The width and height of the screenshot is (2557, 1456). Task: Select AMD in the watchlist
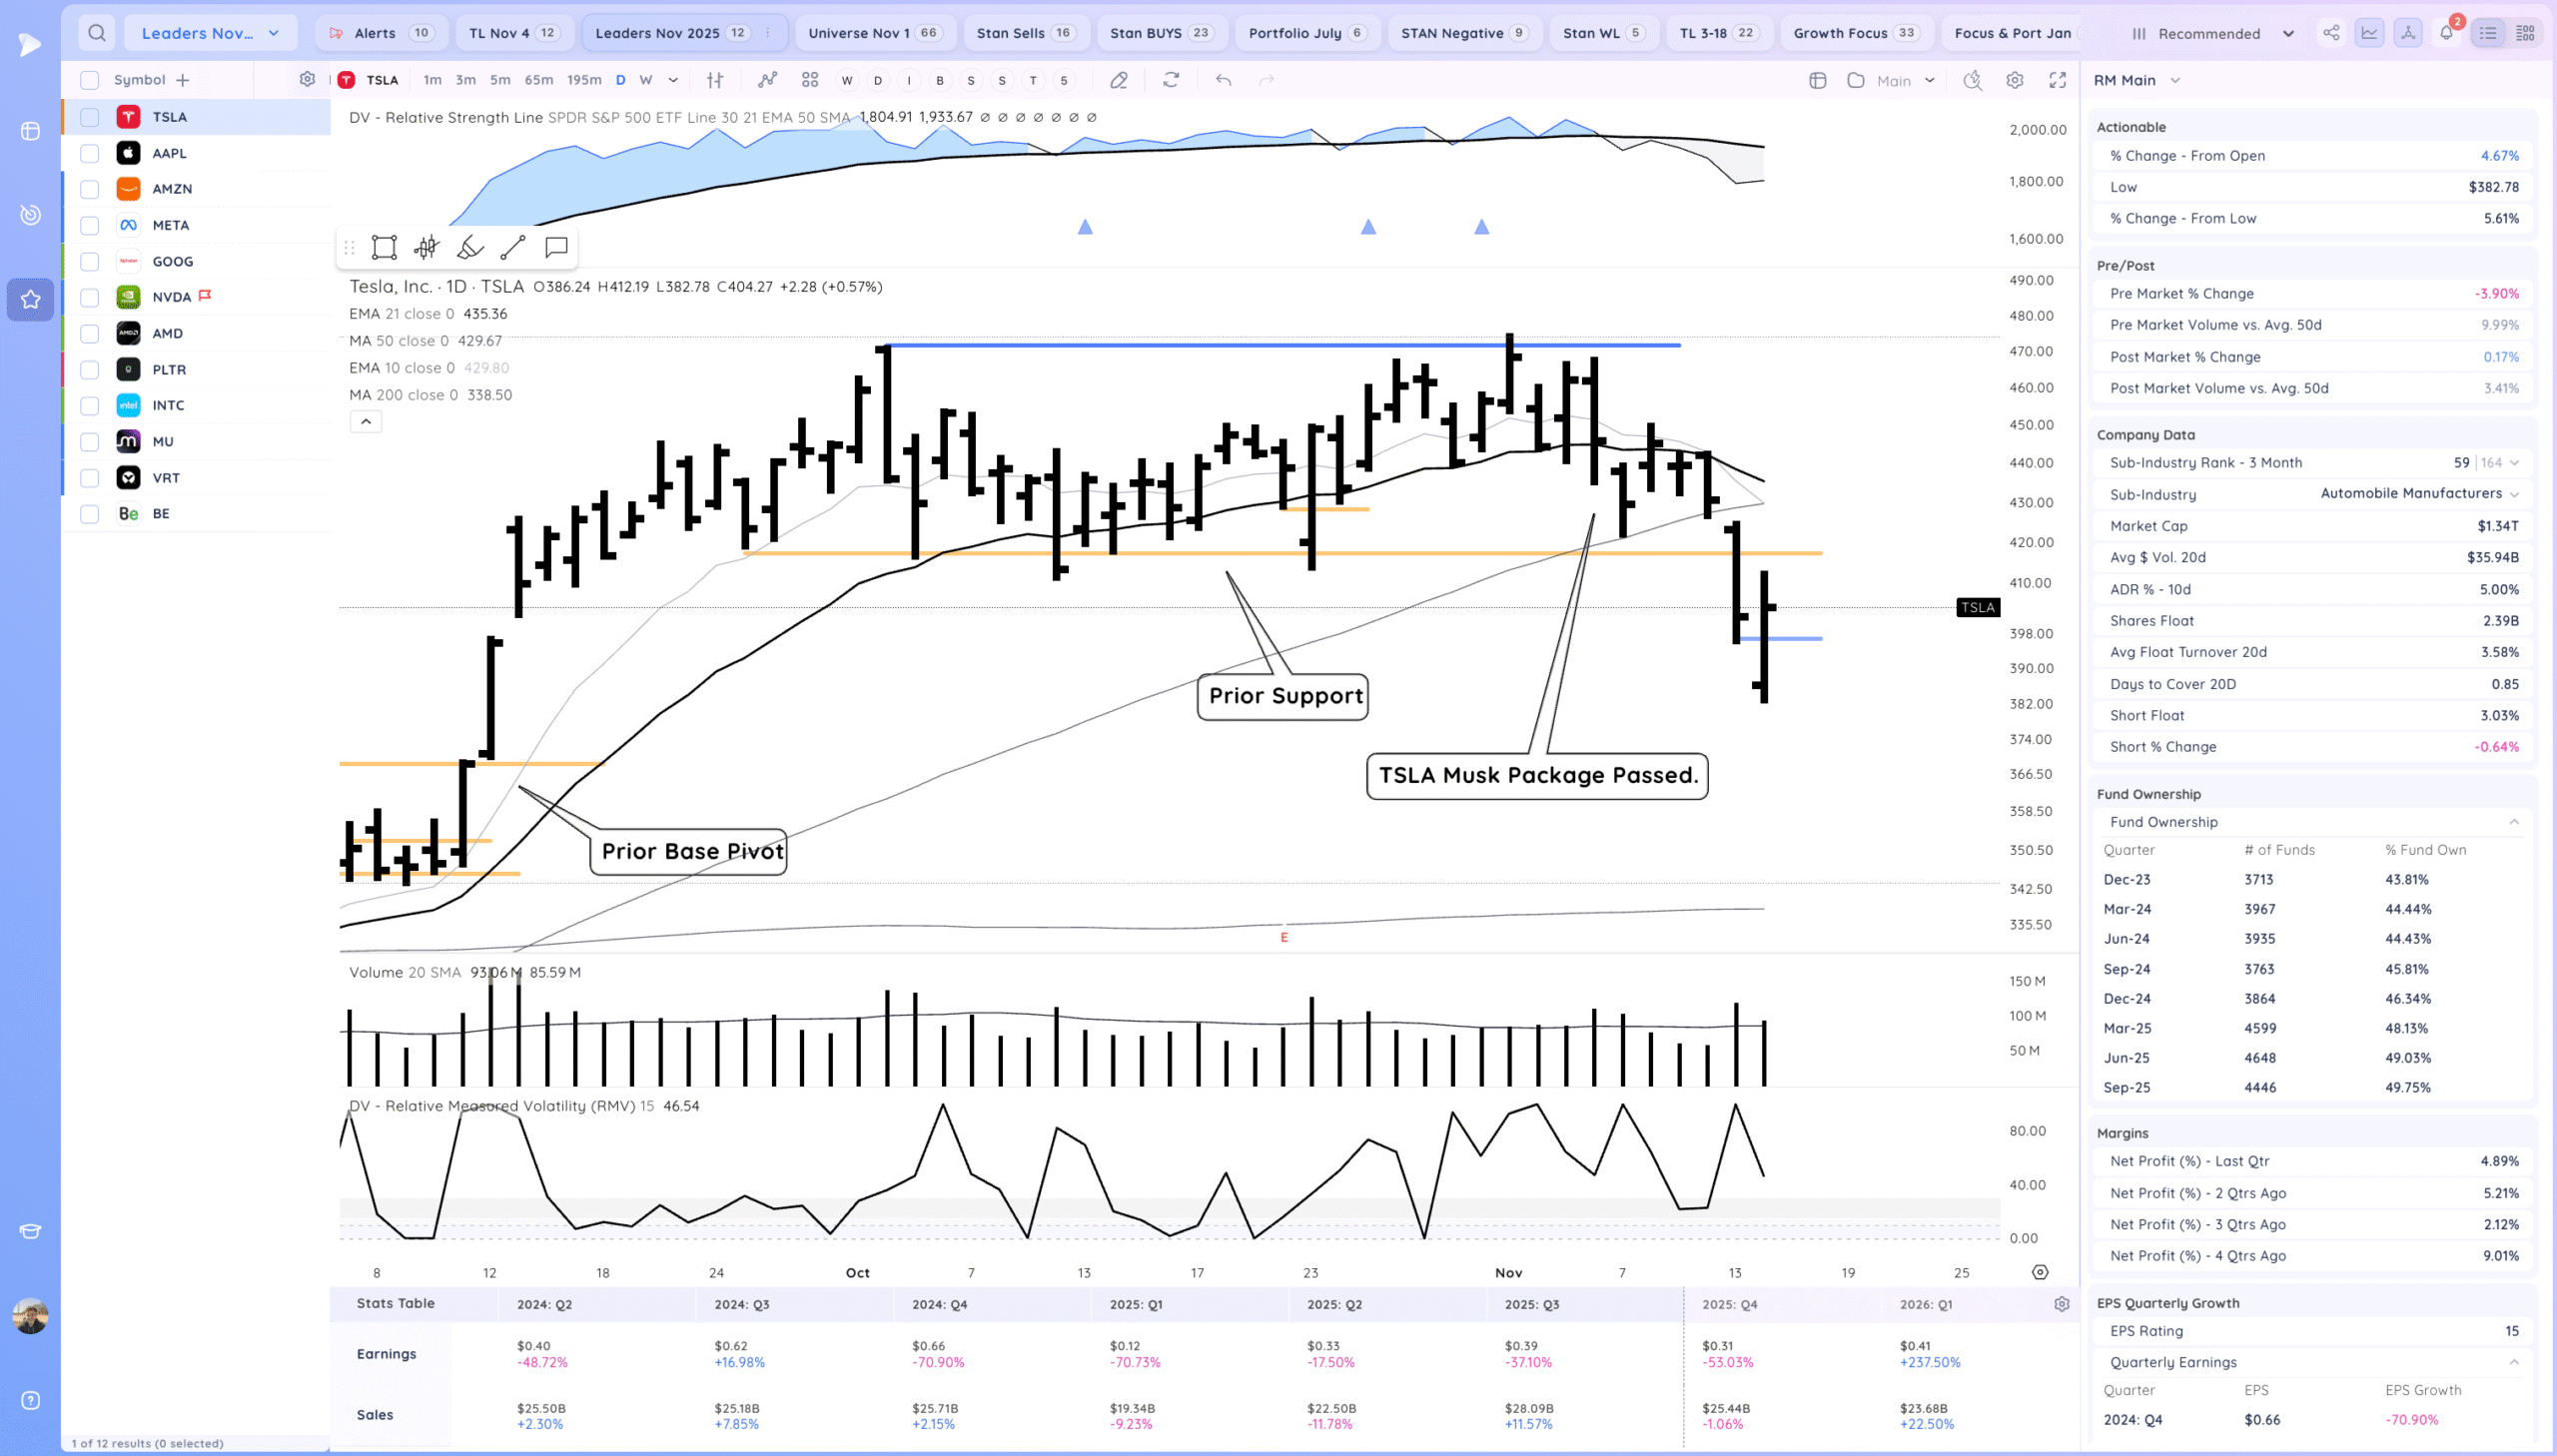pos(167,333)
